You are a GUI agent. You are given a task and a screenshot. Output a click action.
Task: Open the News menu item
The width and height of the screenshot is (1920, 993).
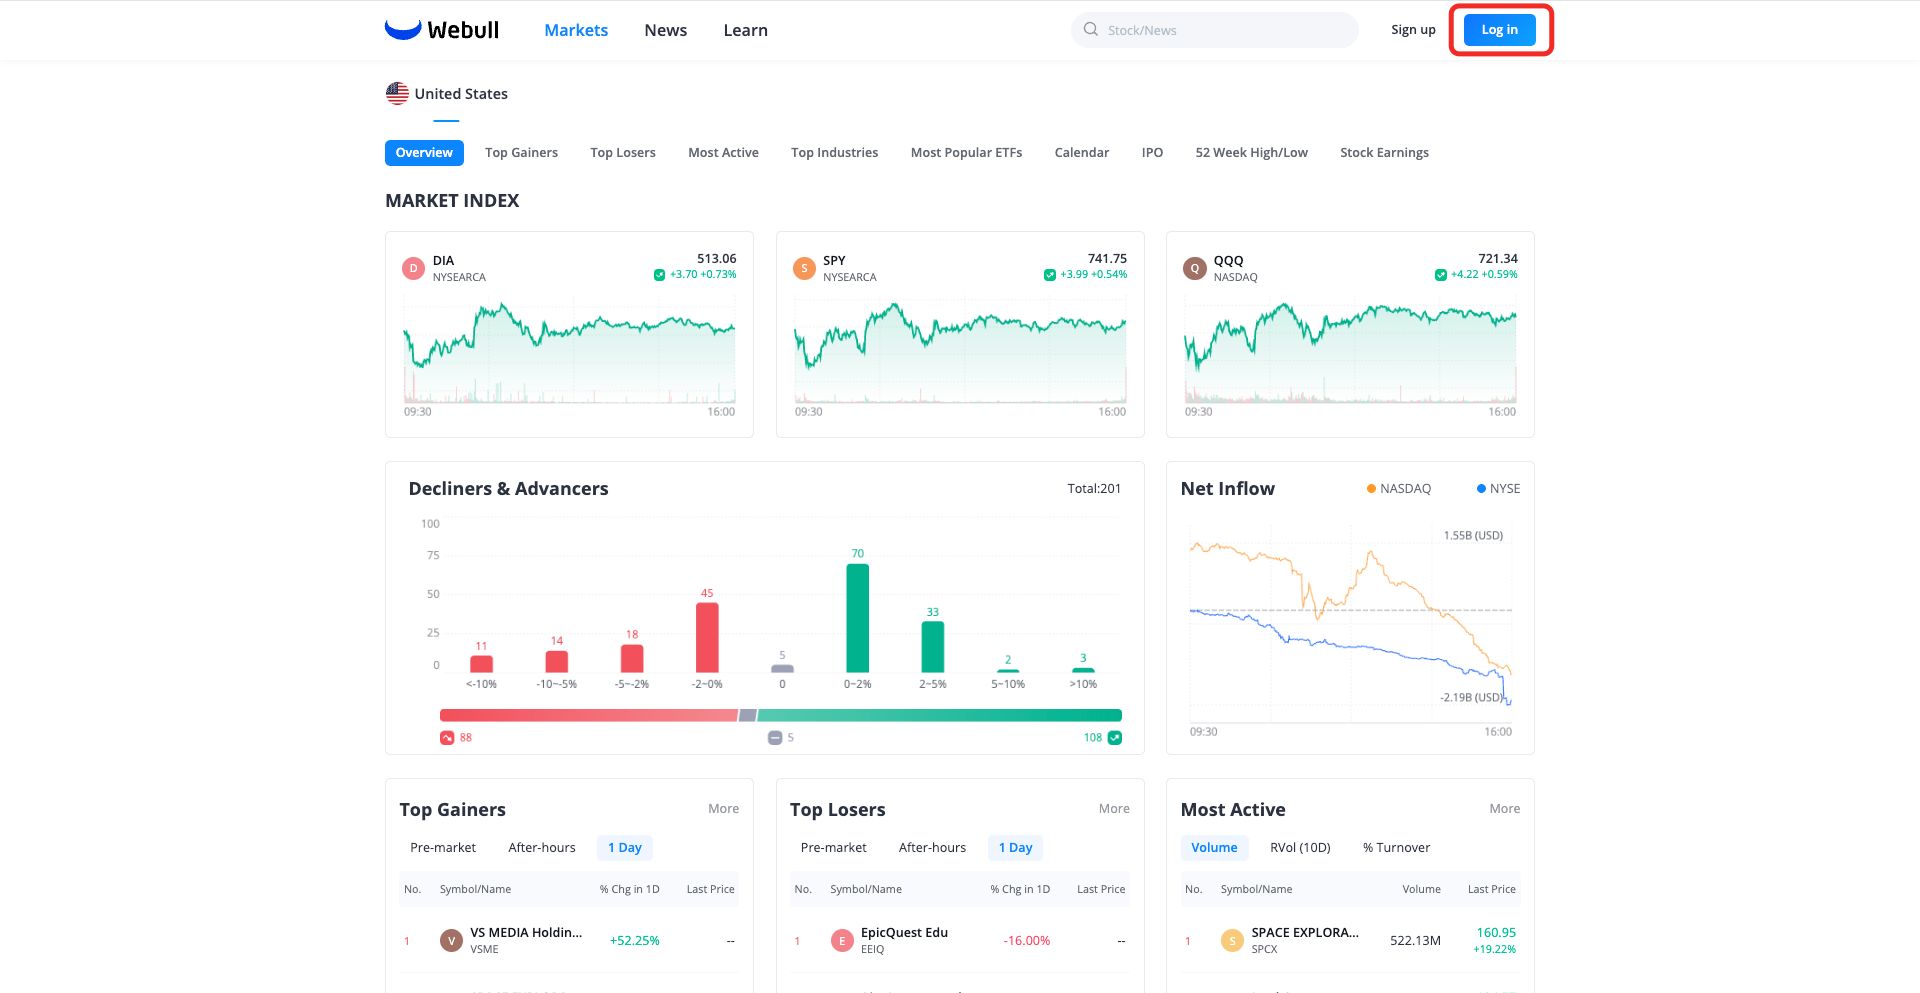pyautogui.click(x=666, y=30)
